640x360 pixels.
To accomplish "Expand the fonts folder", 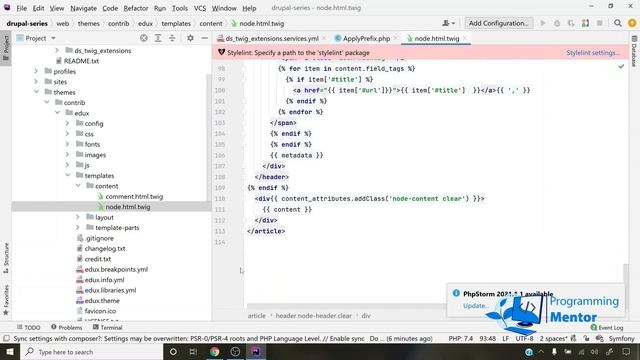I will click(x=67, y=144).
